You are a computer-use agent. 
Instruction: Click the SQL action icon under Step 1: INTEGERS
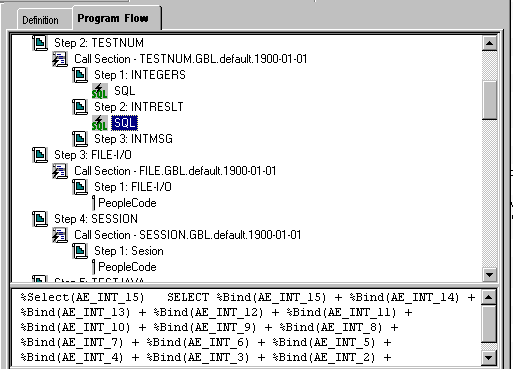point(100,91)
